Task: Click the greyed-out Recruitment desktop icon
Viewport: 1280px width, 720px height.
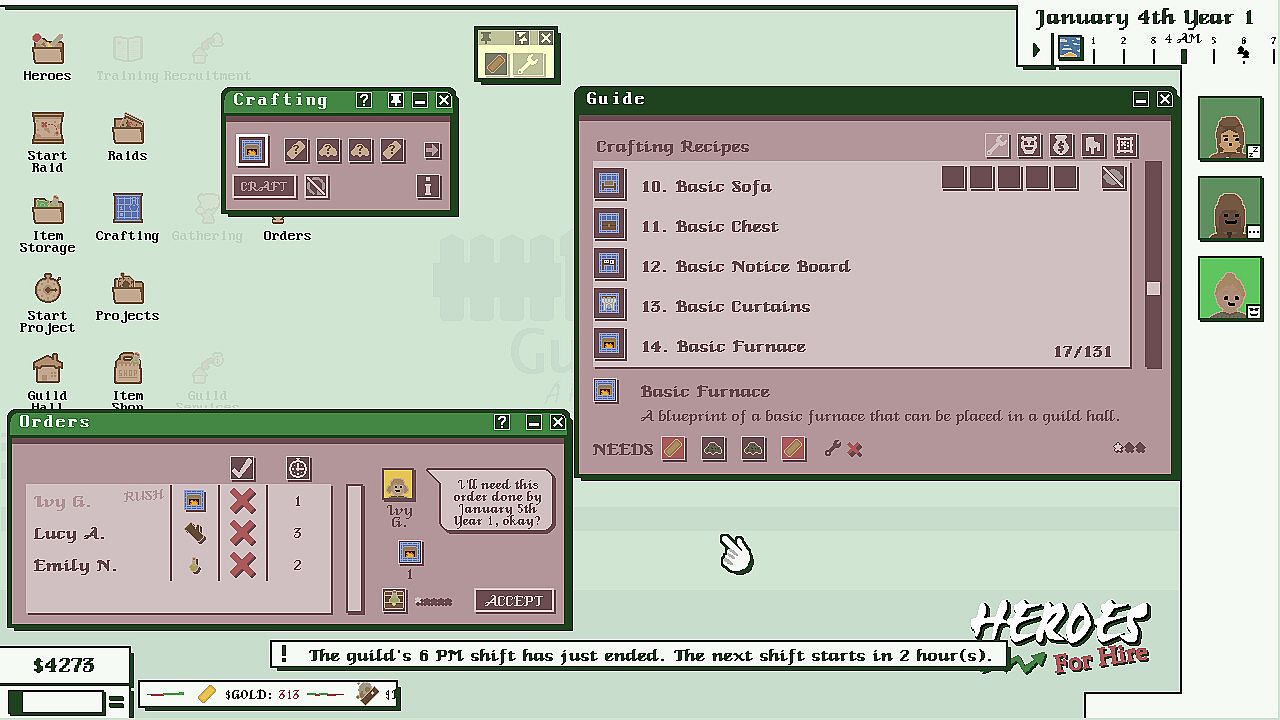Action: tap(207, 57)
